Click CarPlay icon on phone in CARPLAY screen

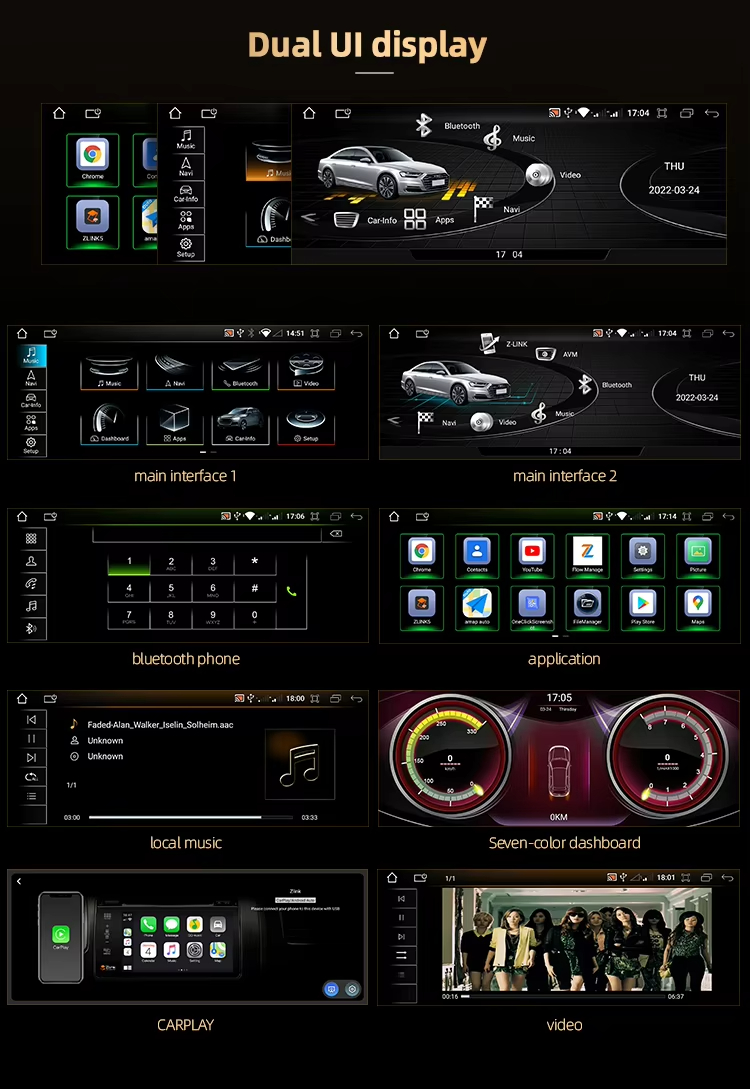[60, 935]
